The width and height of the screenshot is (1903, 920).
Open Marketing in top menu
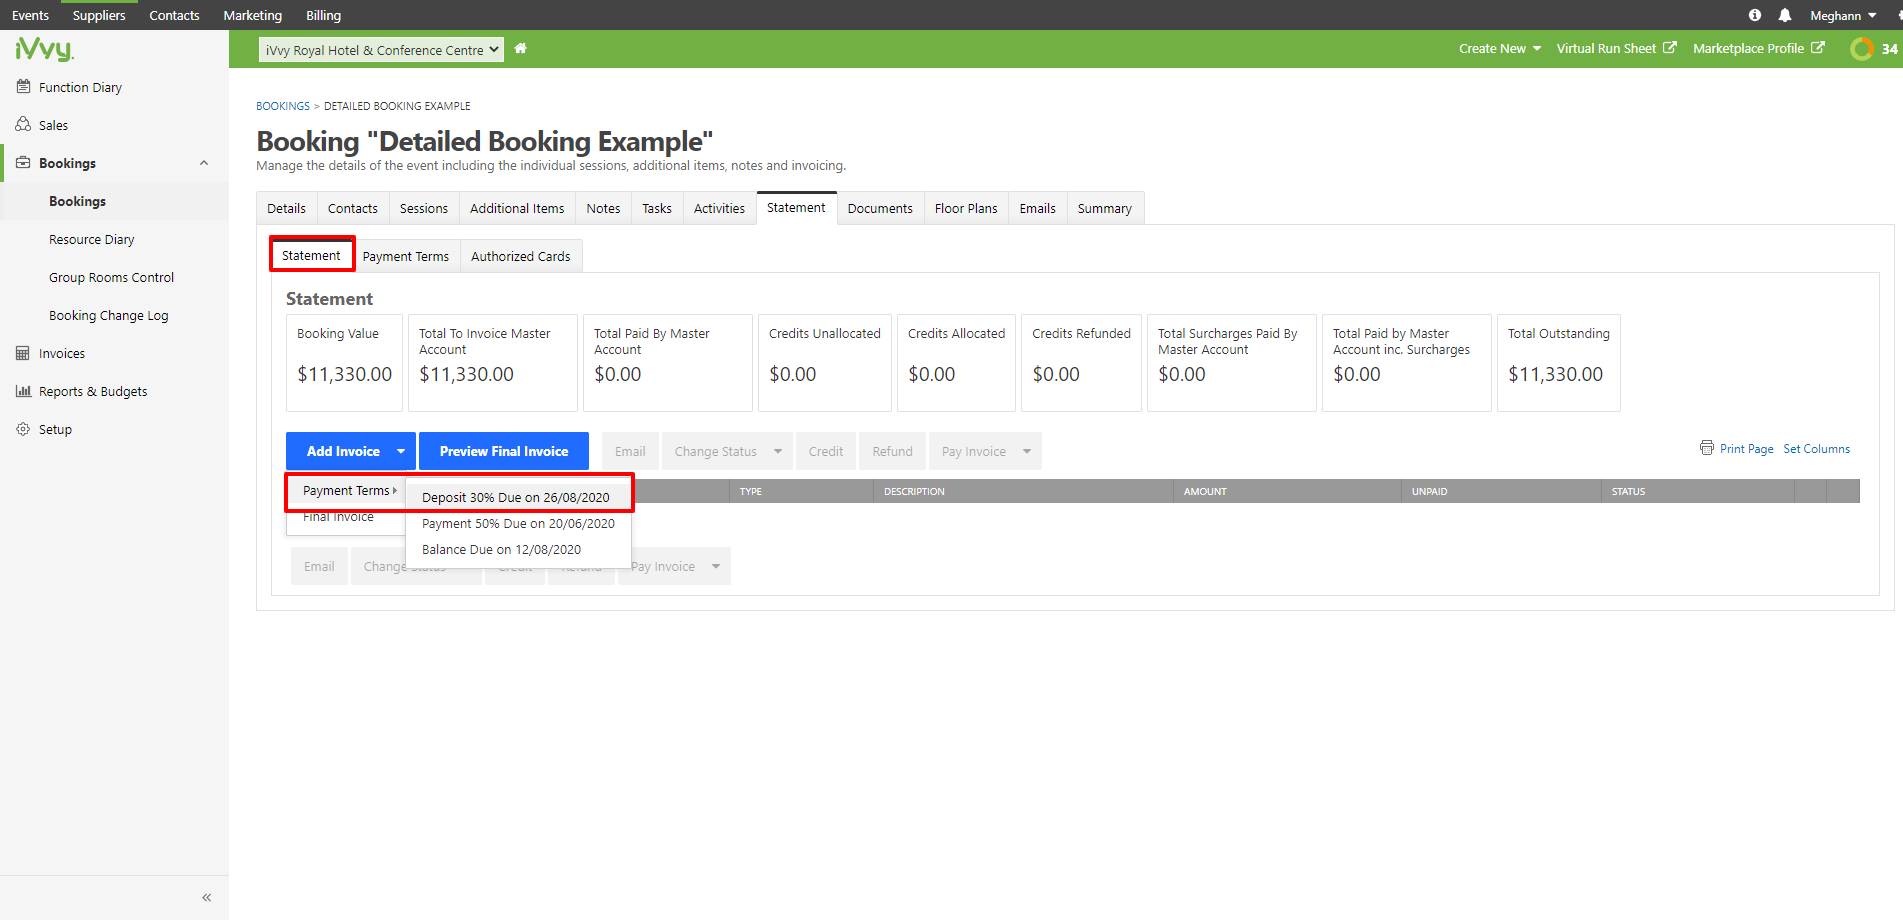click(x=252, y=15)
